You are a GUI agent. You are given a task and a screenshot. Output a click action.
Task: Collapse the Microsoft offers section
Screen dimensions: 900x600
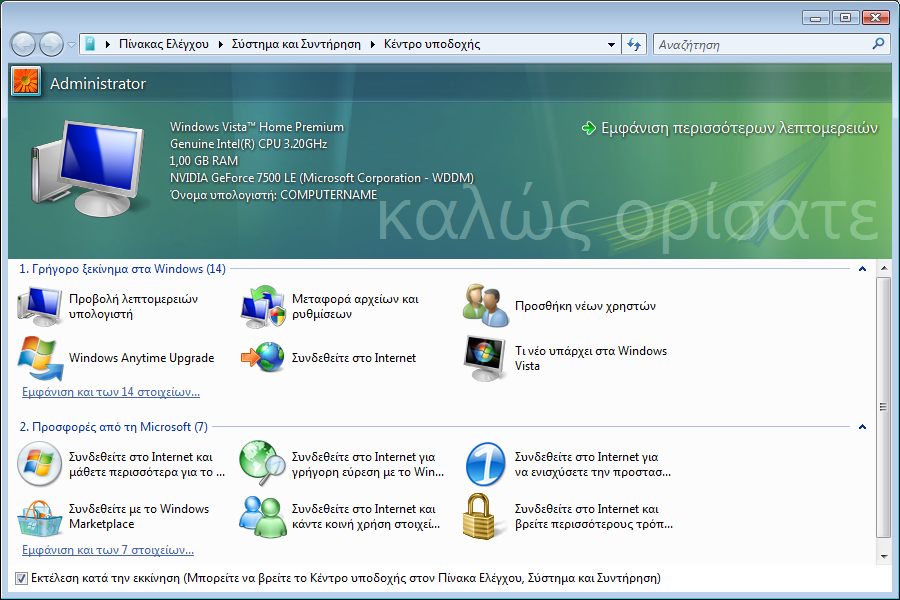pos(862,427)
